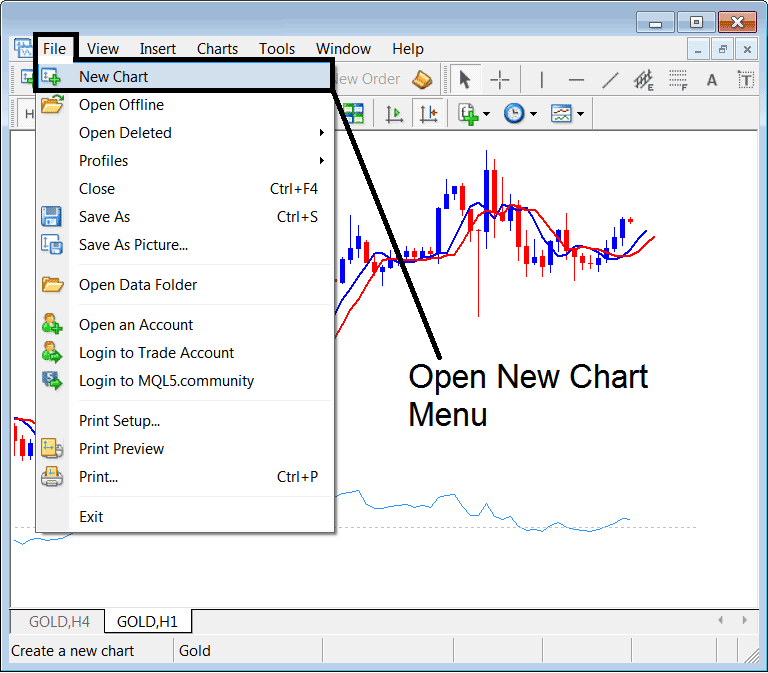
Task: Open the Window menu
Action: click(343, 48)
